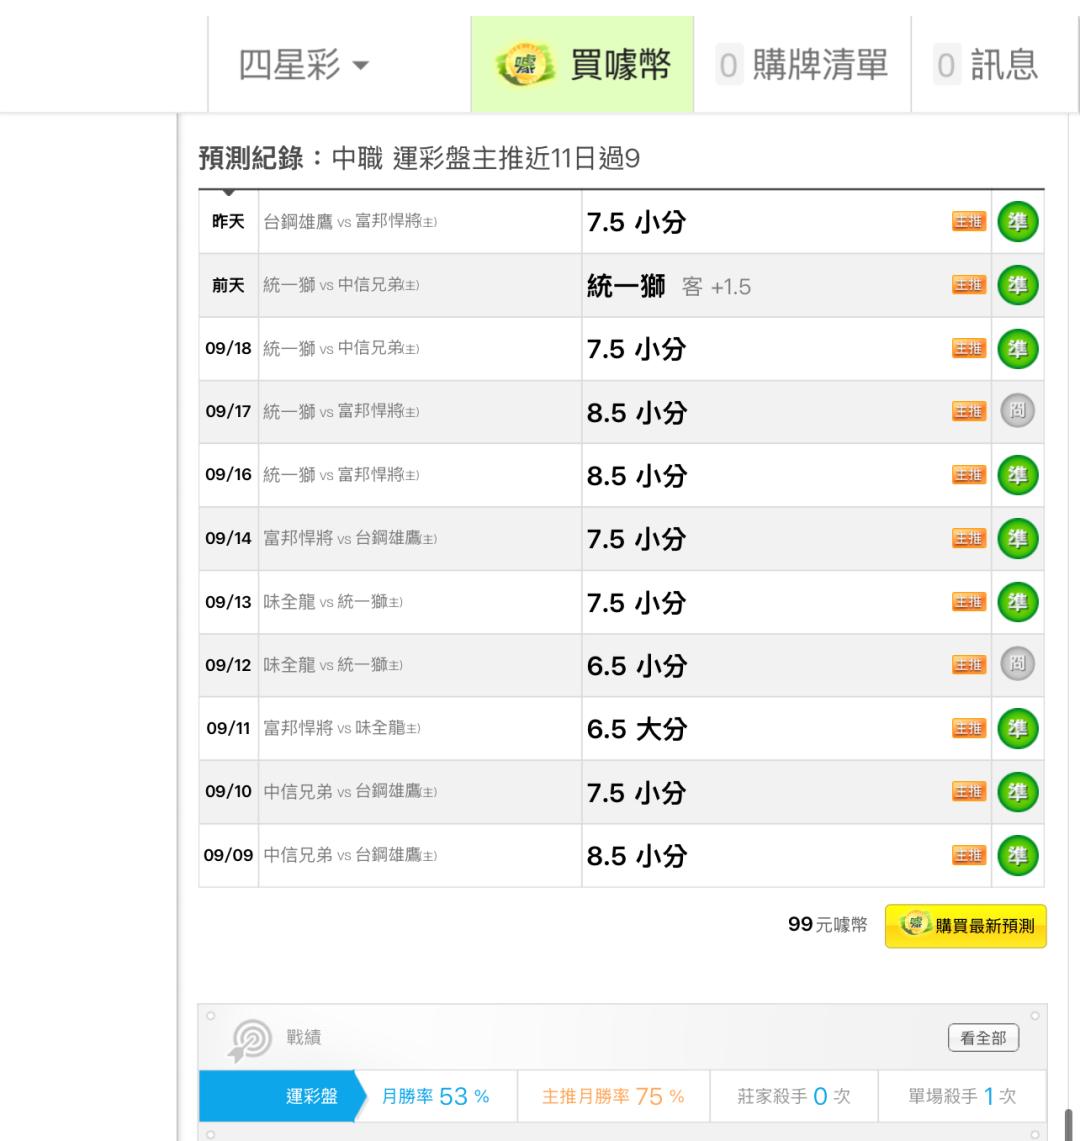Click the 主推 tag in the 09/12 row

[x=969, y=664]
